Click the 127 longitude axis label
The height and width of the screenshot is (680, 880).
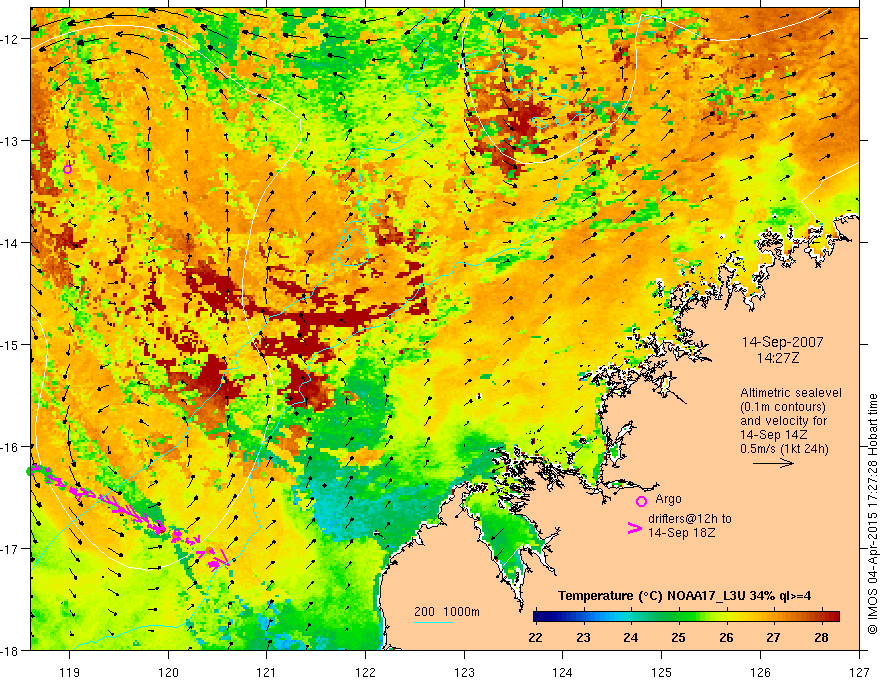coord(859,672)
